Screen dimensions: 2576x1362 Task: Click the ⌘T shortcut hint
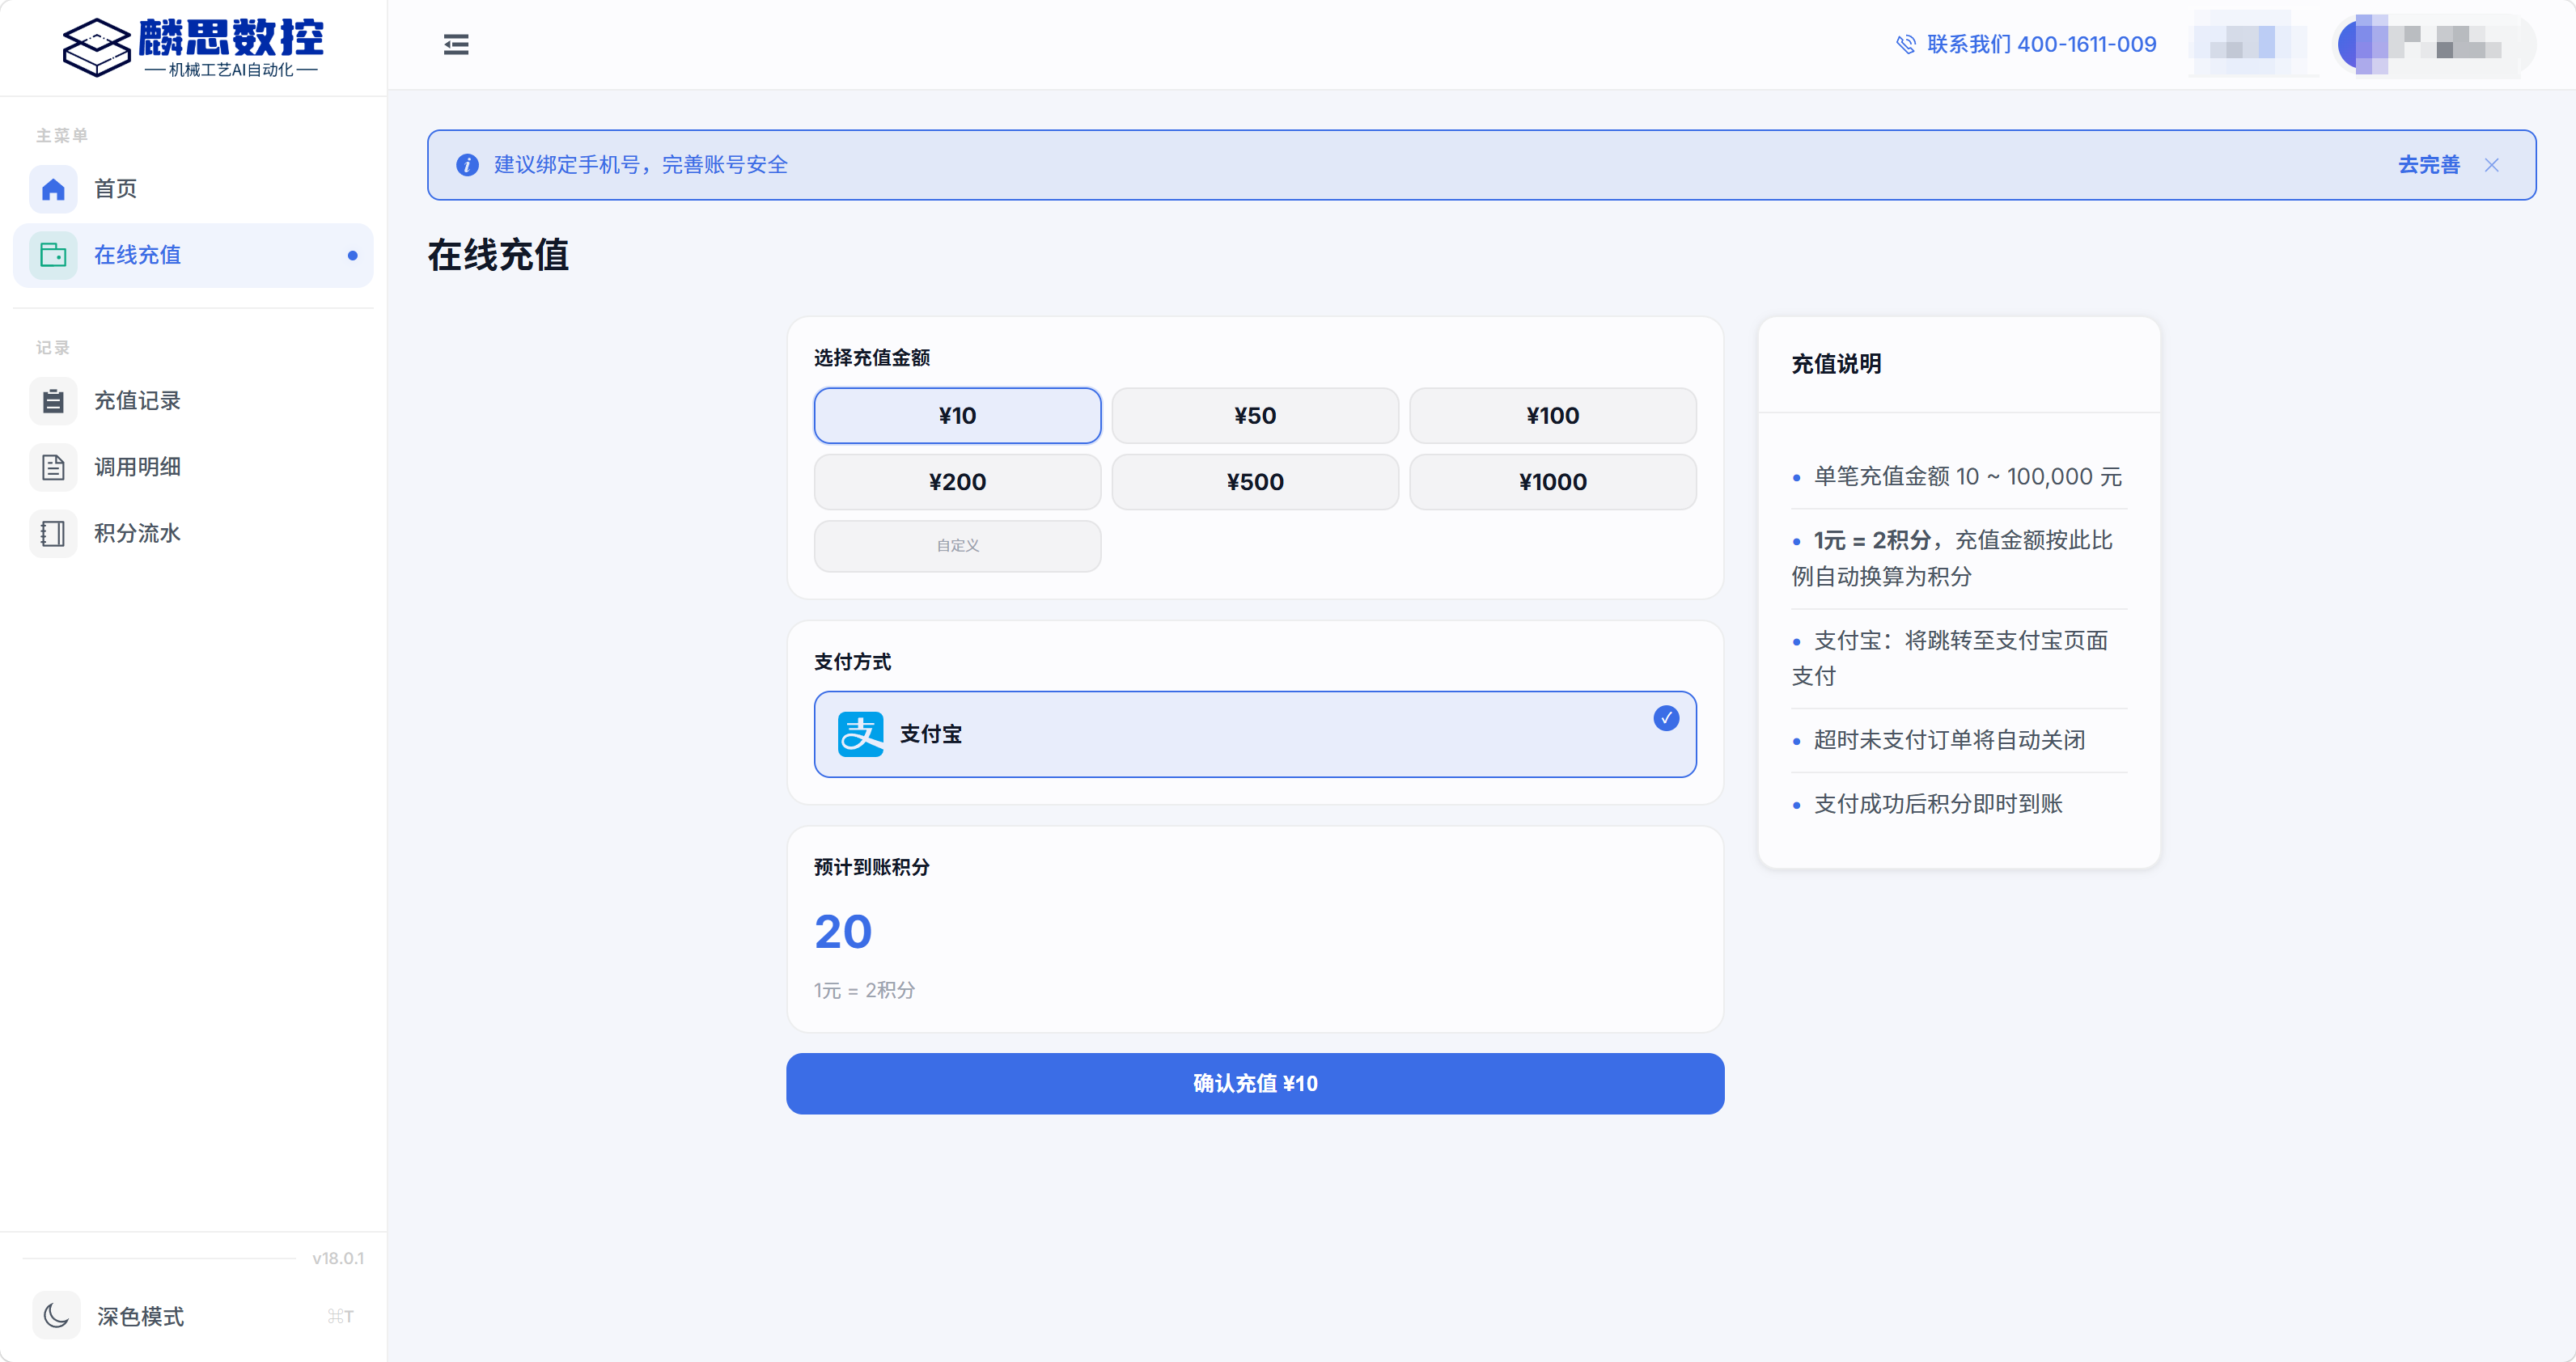coord(340,1316)
